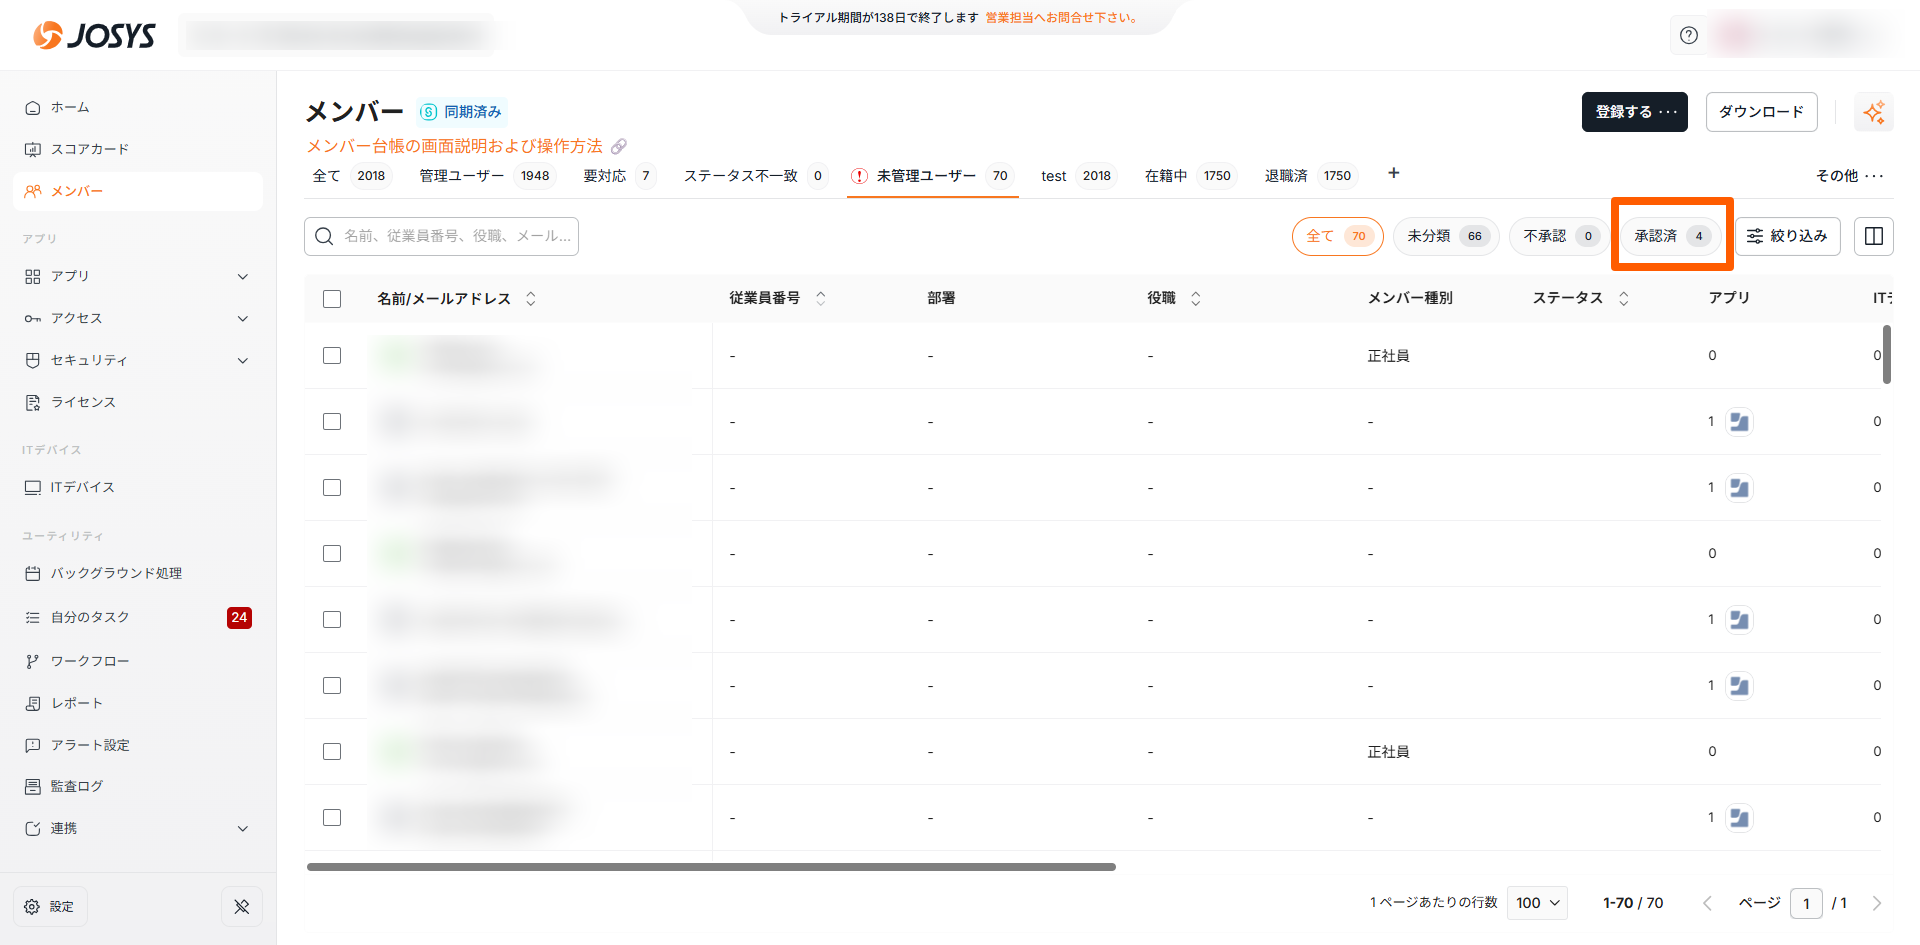Click the help question mark icon
The height and width of the screenshot is (945, 1920).
1689,35
